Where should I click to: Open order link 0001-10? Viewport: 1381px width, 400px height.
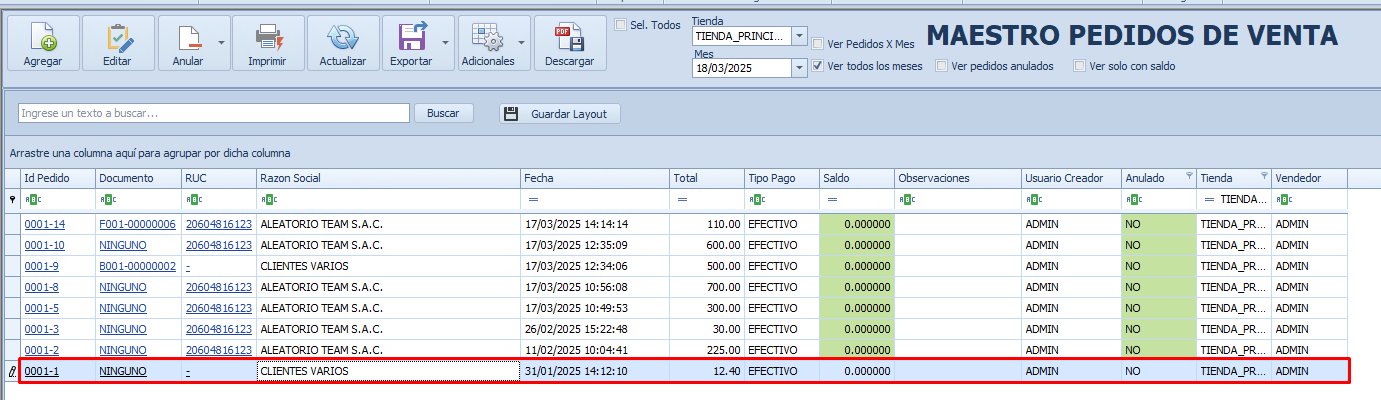[45, 245]
